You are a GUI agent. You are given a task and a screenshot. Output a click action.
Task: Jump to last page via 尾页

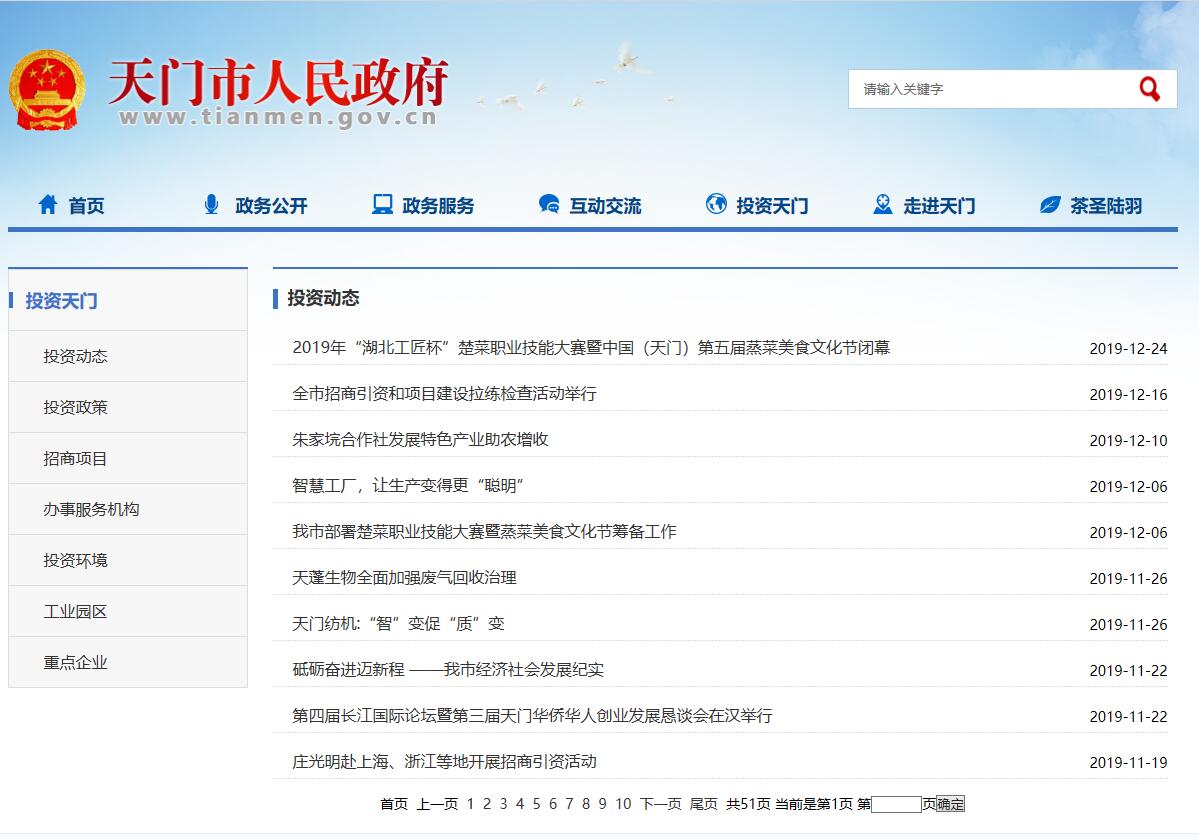pyautogui.click(x=703, y=804)
